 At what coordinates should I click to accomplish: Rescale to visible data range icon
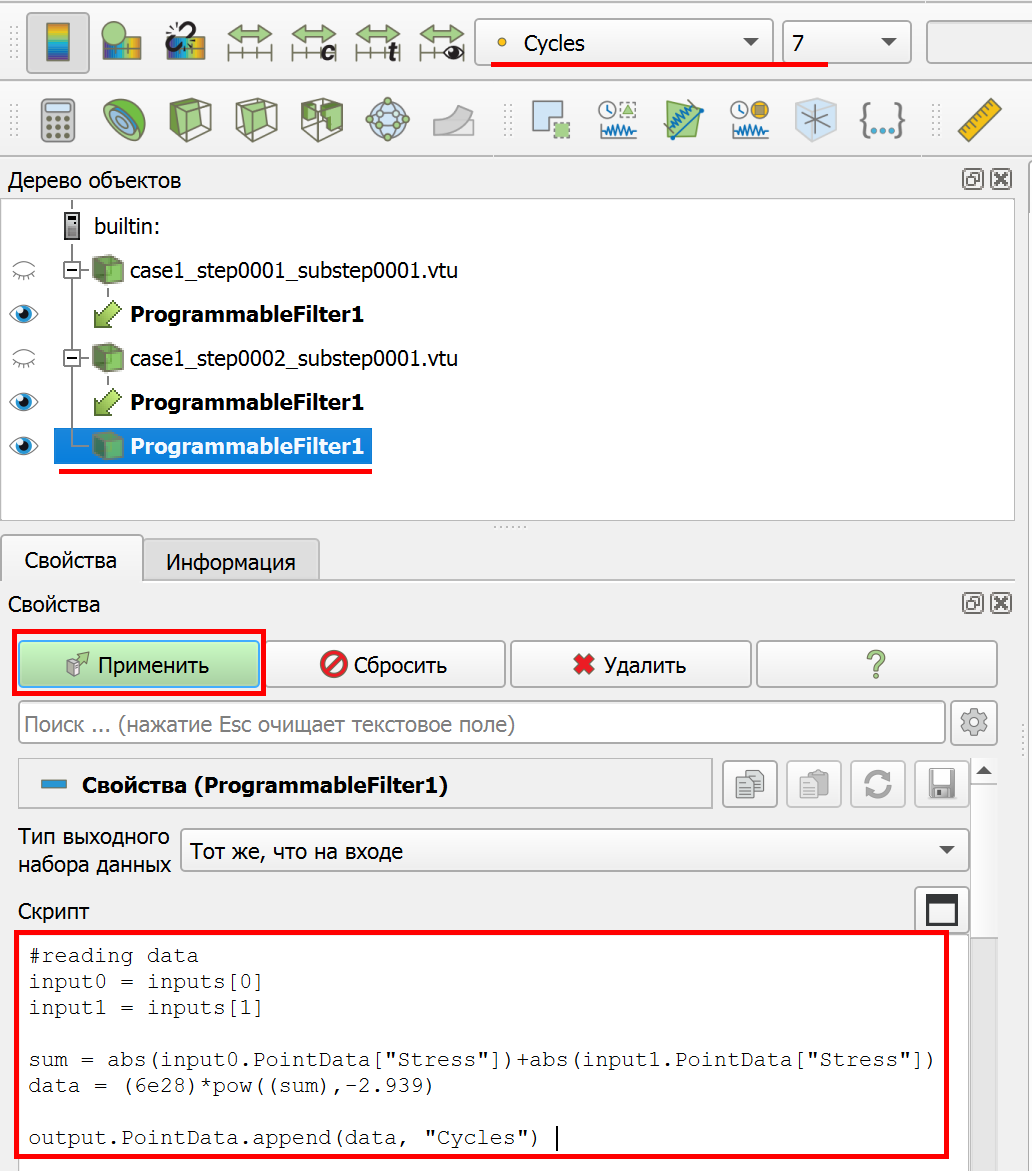441,43
